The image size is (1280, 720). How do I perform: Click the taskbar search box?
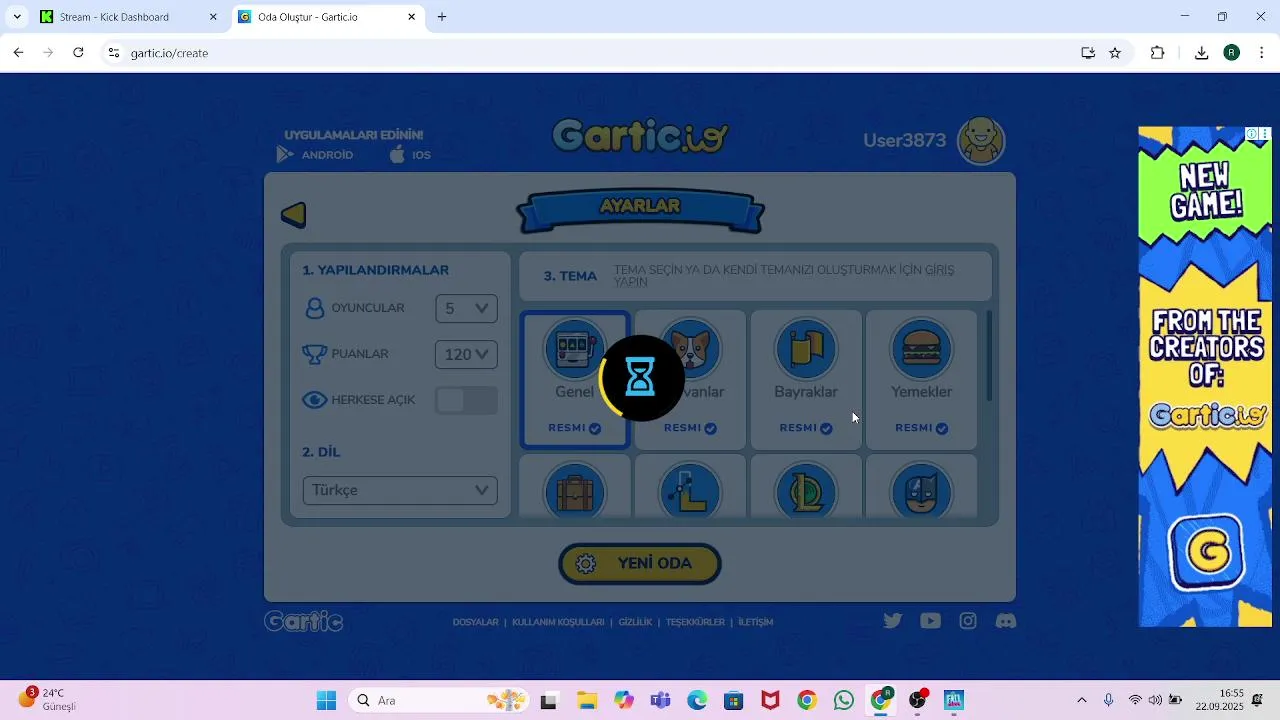[440, 700]
